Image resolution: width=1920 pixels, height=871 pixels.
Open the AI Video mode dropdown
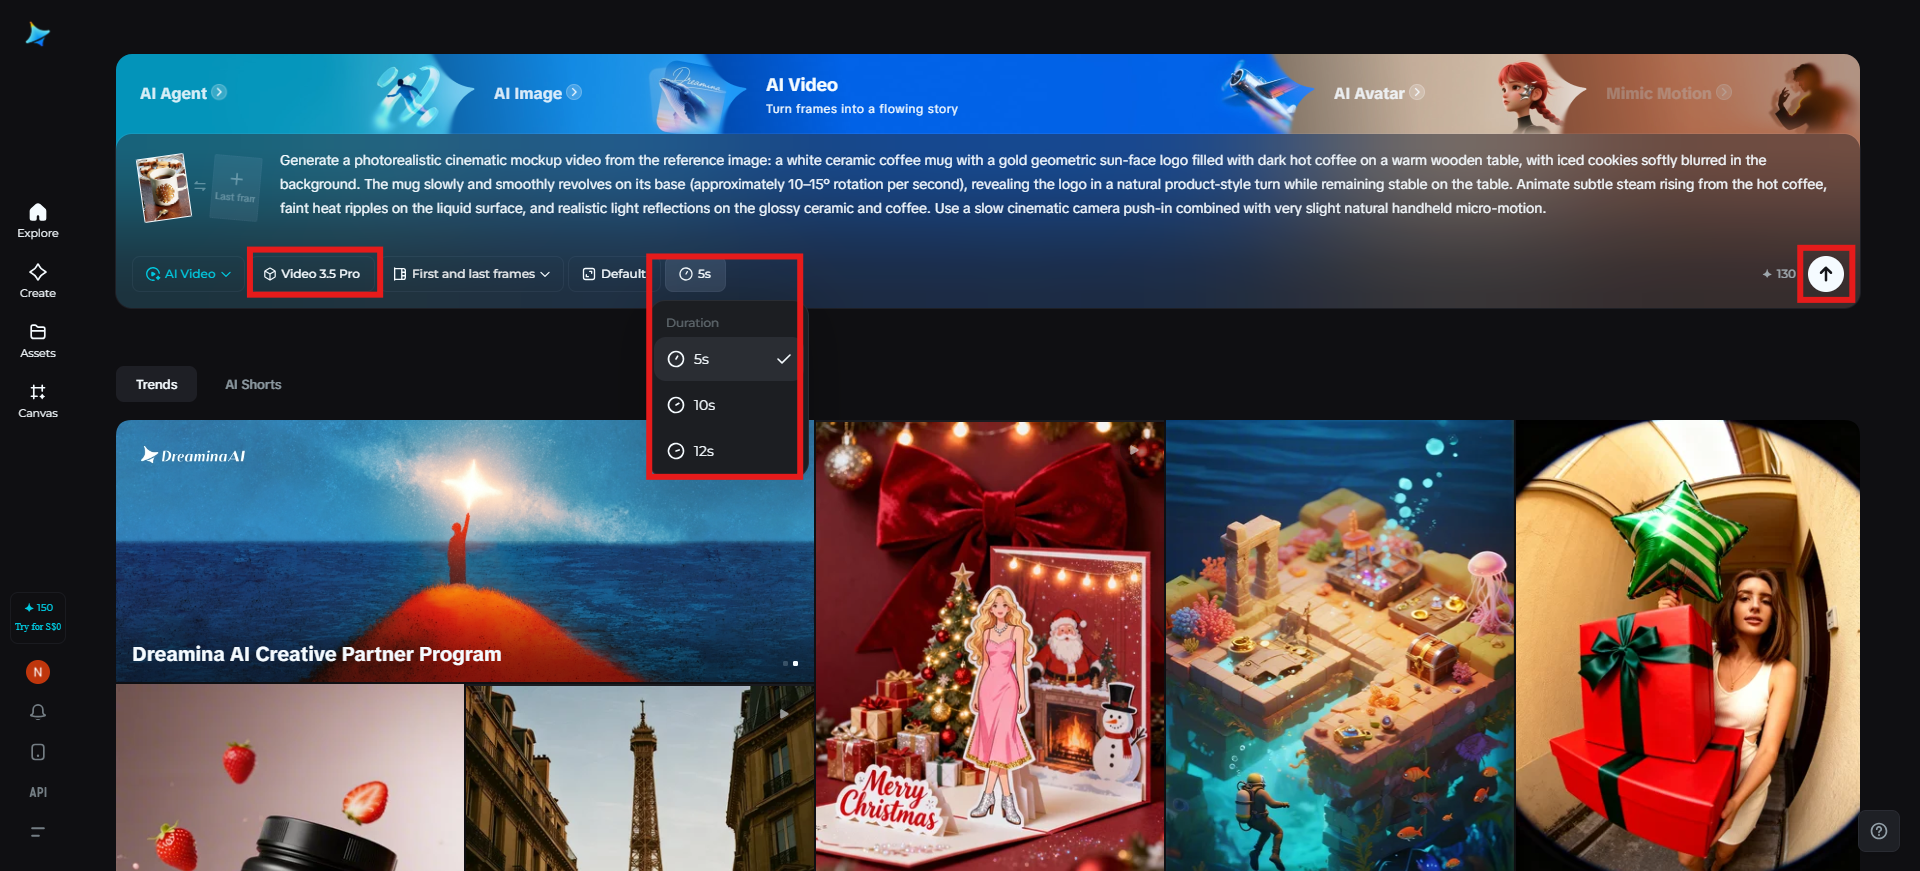click(x=188, y=274)
